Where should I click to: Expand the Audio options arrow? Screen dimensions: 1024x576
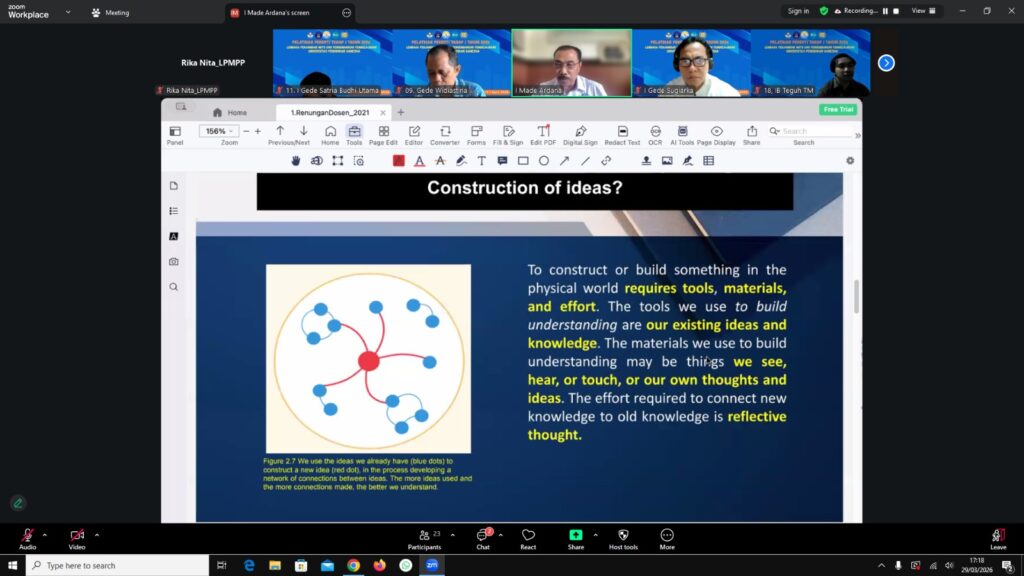pos(45,535)
